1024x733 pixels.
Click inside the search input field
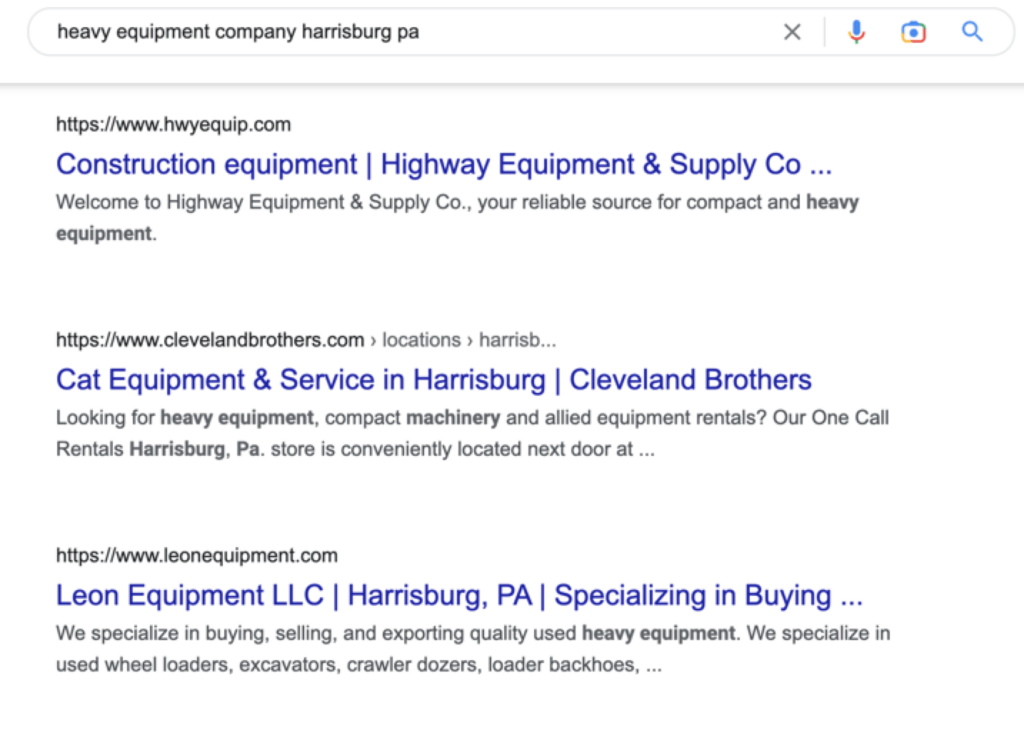click(400, 31)
